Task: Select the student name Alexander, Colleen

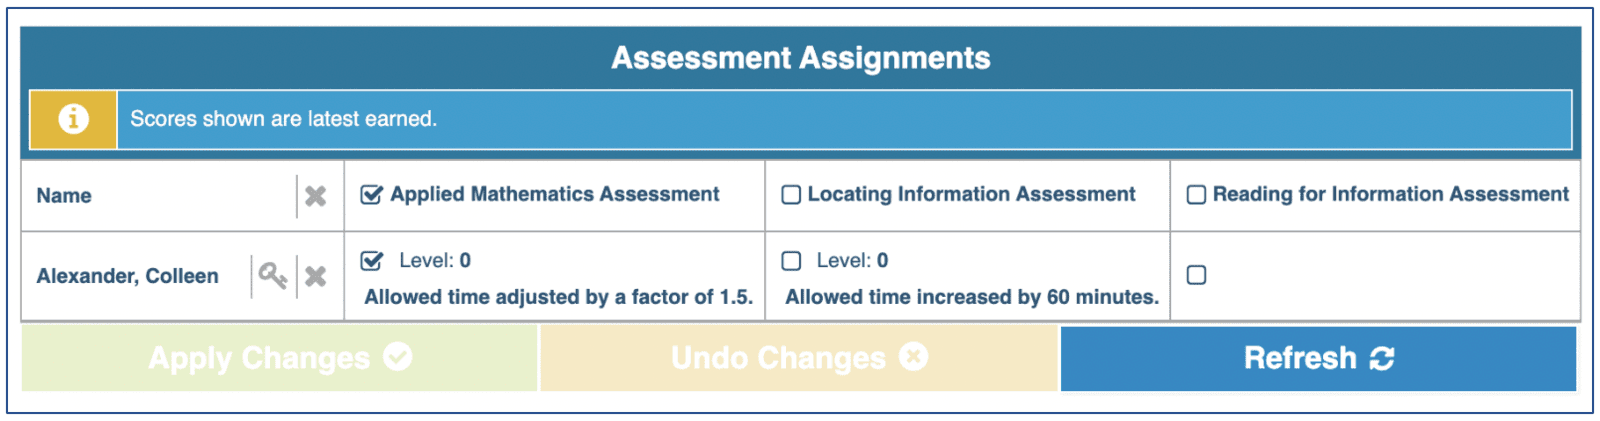Action: (127, 276)
